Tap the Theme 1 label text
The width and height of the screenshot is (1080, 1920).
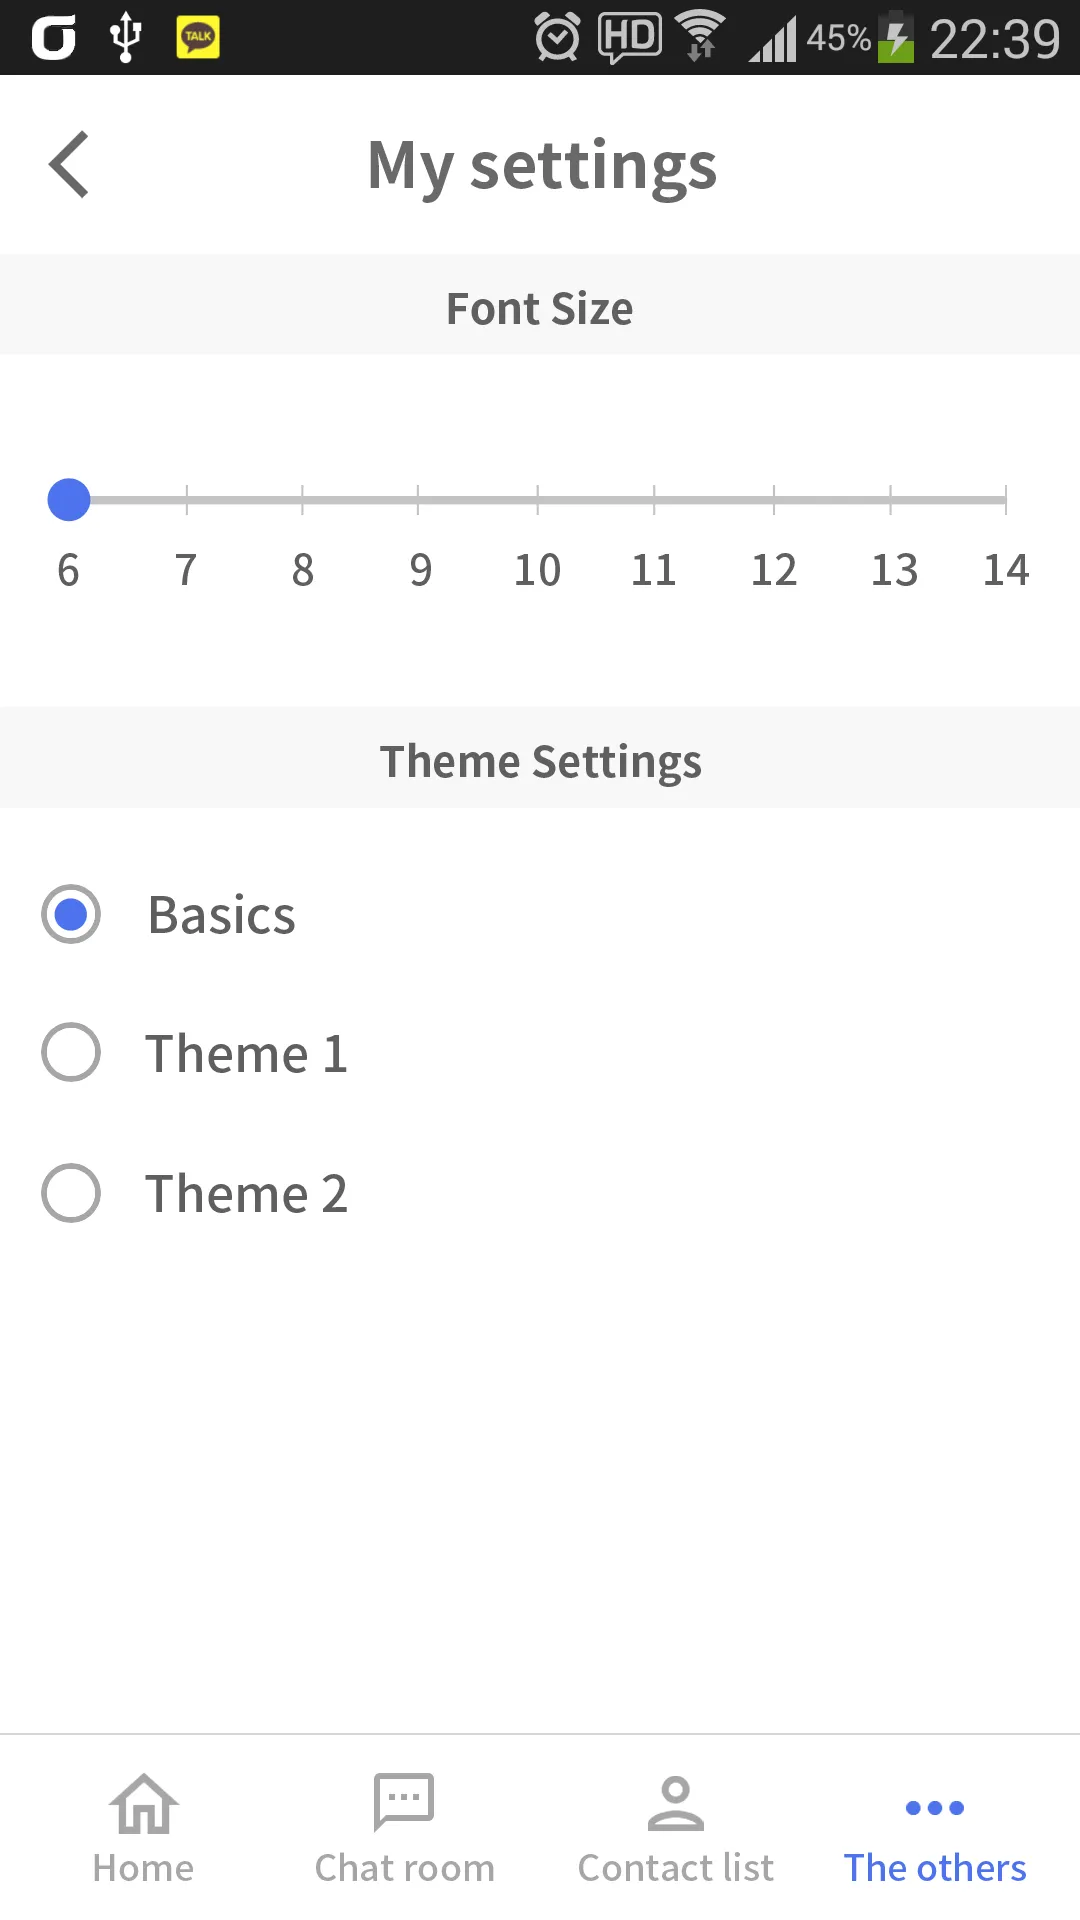(x=246, y=1054)
